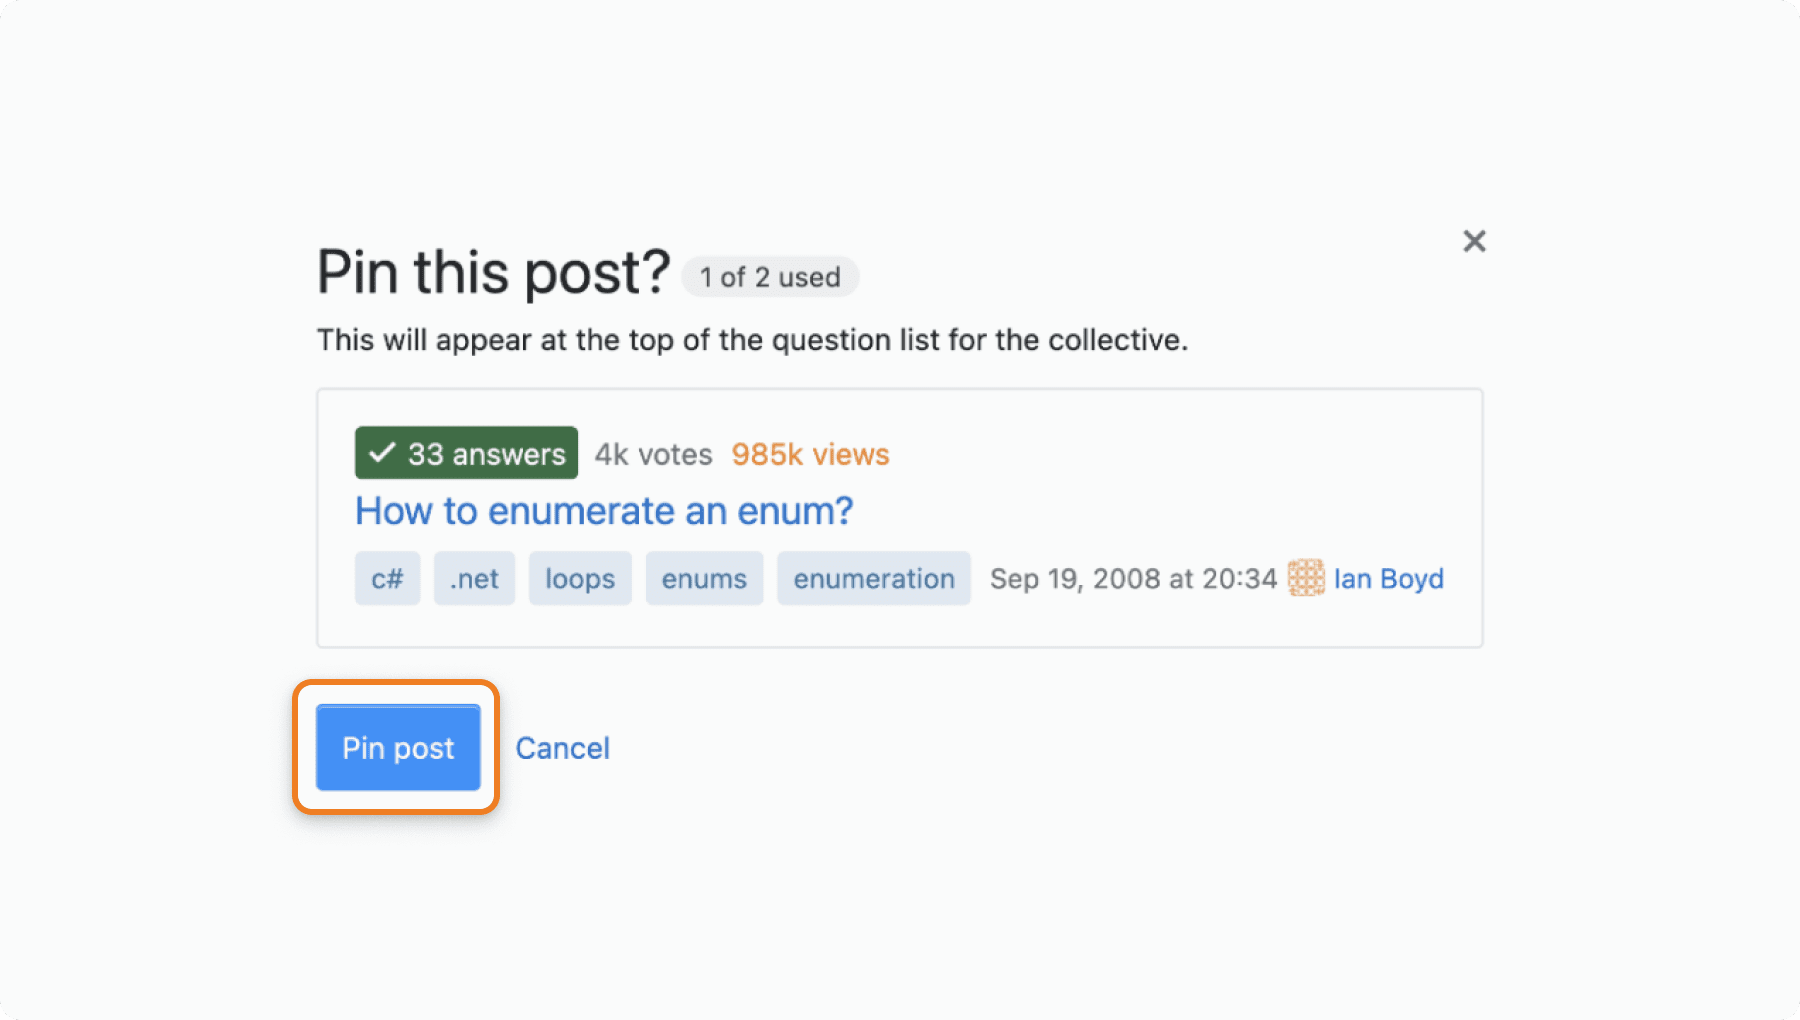This screenshot has width=1800, height=1020.
Task: Open Ian Boyd's user profile link
Action: point(1389,579)
